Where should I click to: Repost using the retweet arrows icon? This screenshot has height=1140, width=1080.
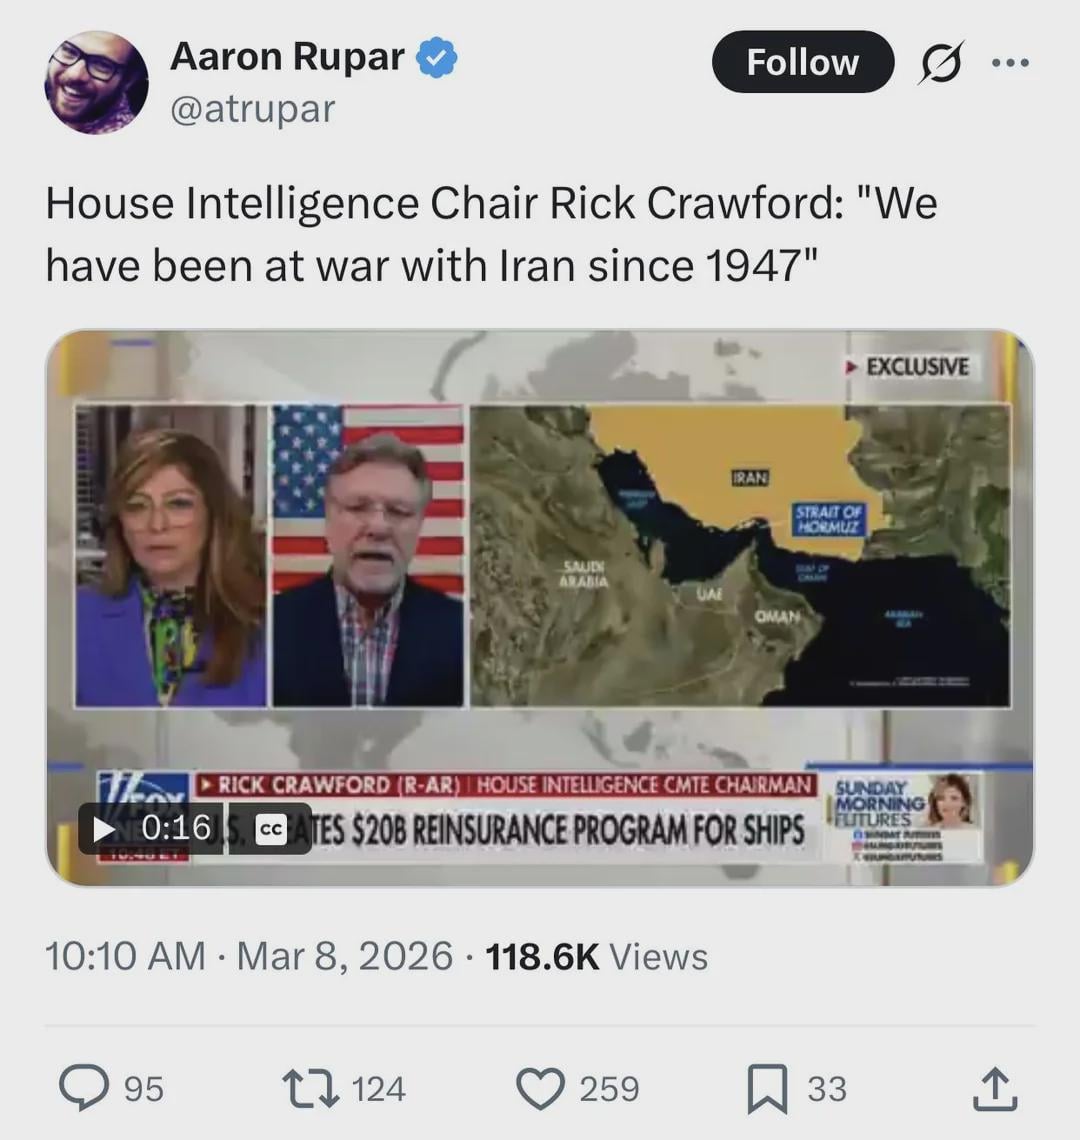311,1088
